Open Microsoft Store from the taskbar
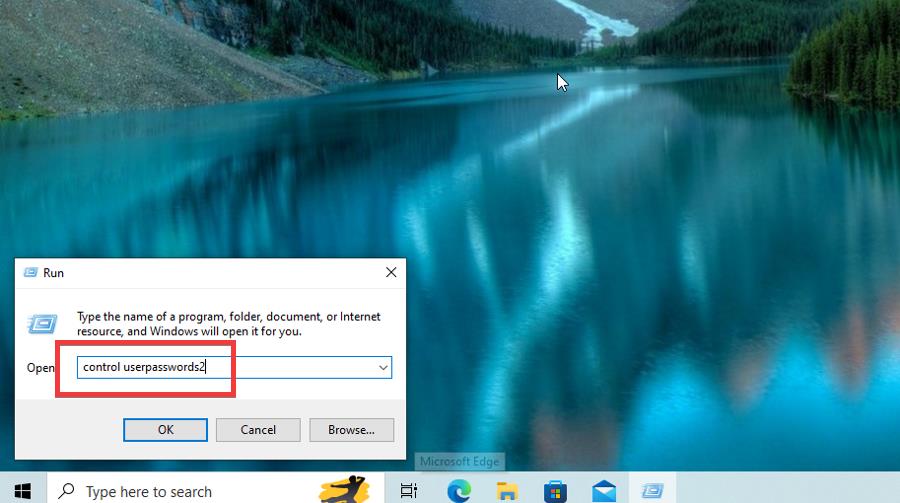This screenshot has width=900, height=503. click(555, 490)
